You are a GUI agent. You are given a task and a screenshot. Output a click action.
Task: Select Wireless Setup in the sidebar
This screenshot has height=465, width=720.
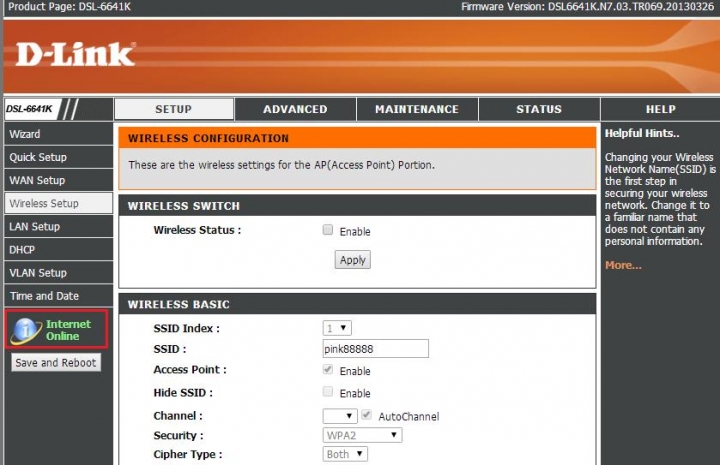(x=58, y=203)
